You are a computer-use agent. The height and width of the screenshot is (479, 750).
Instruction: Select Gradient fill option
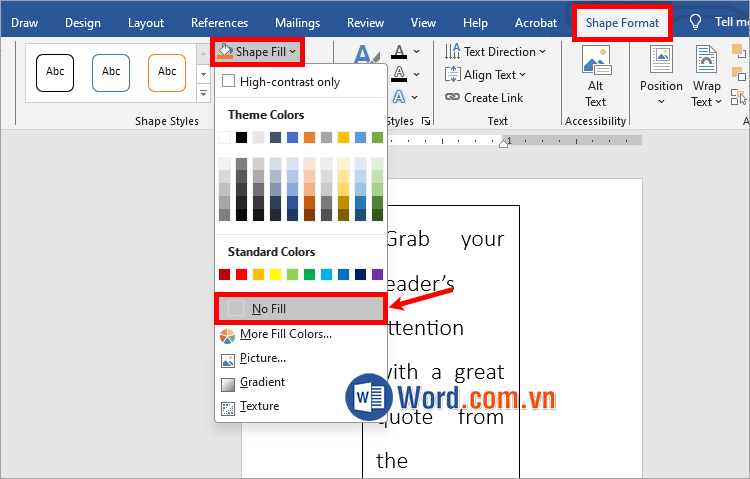pyautogui.click(x=262, y=382)
